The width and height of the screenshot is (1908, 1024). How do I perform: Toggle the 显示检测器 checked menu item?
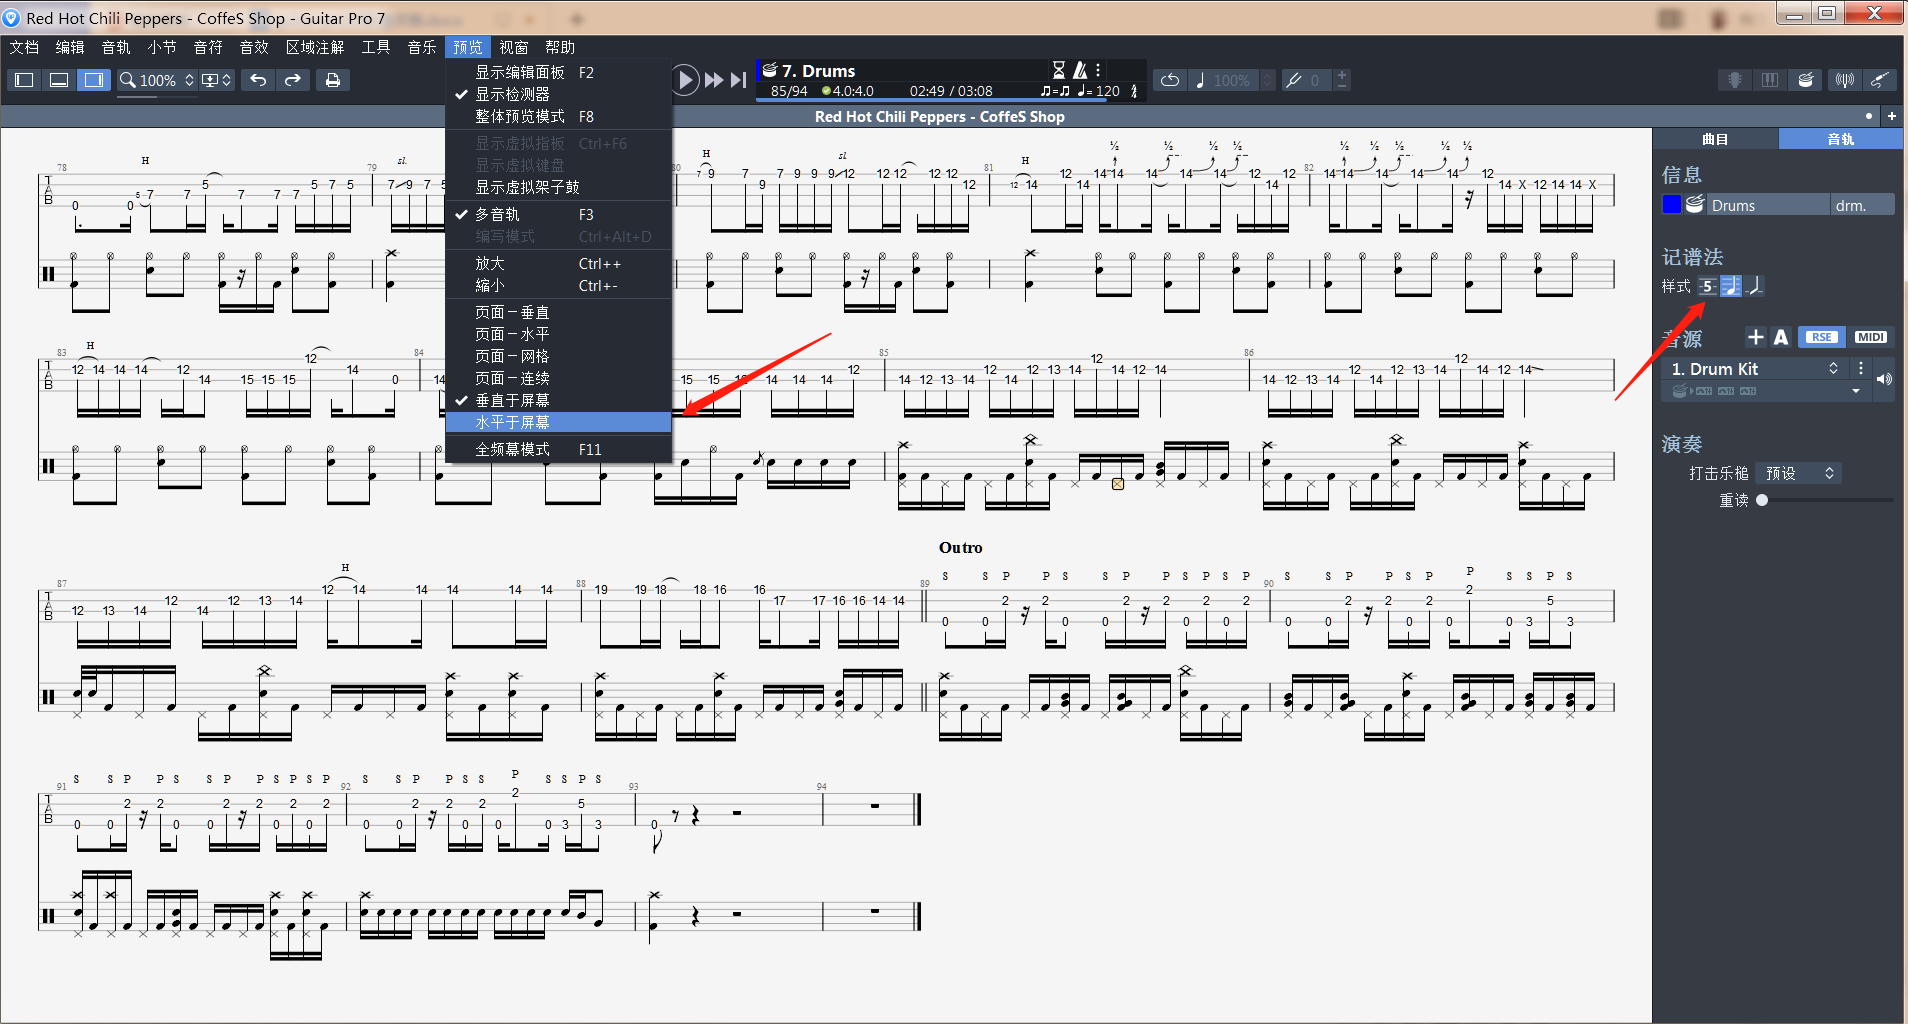point(512,94)
